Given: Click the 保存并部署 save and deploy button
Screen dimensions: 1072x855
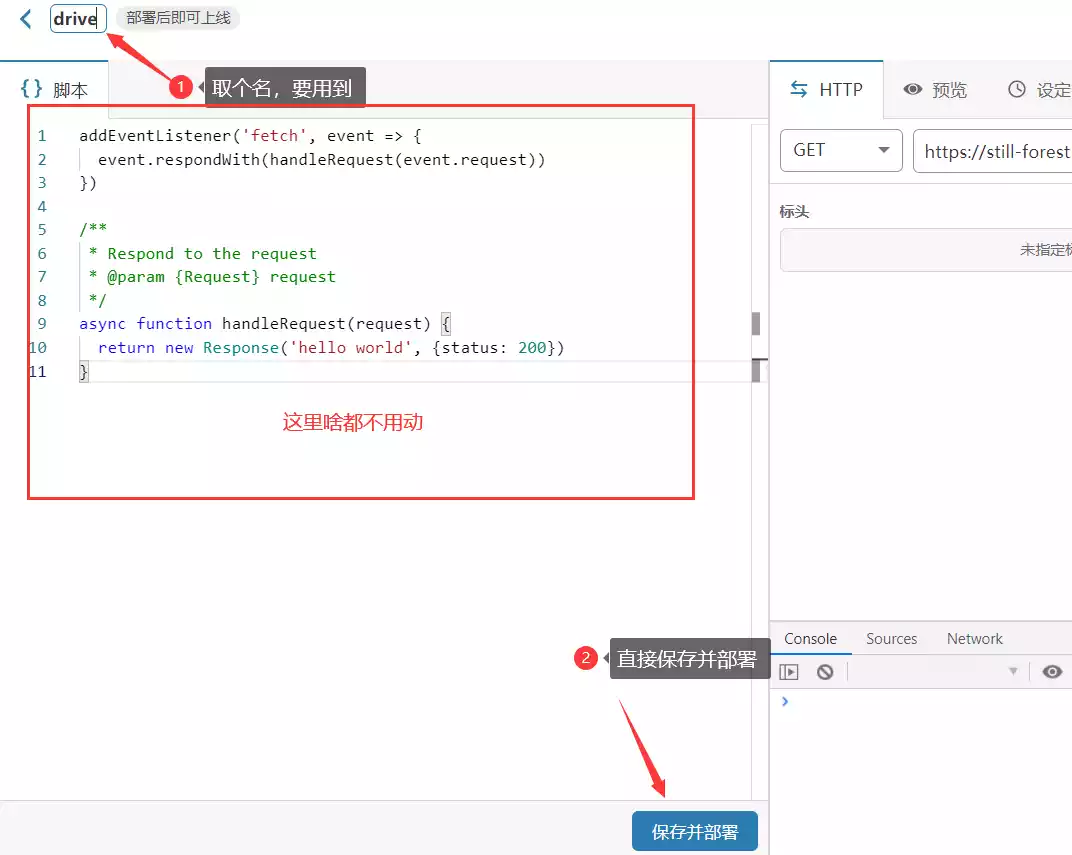Looking at the screenshot, I should [695, 831].
